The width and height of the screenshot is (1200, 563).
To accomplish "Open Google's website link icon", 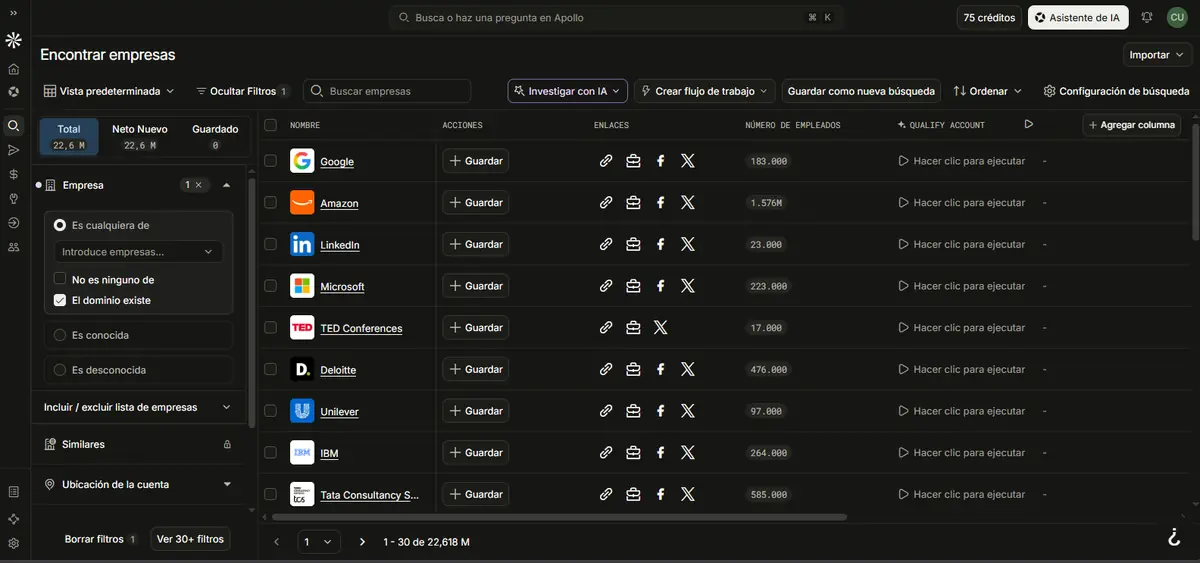I will tap(606, 160).
